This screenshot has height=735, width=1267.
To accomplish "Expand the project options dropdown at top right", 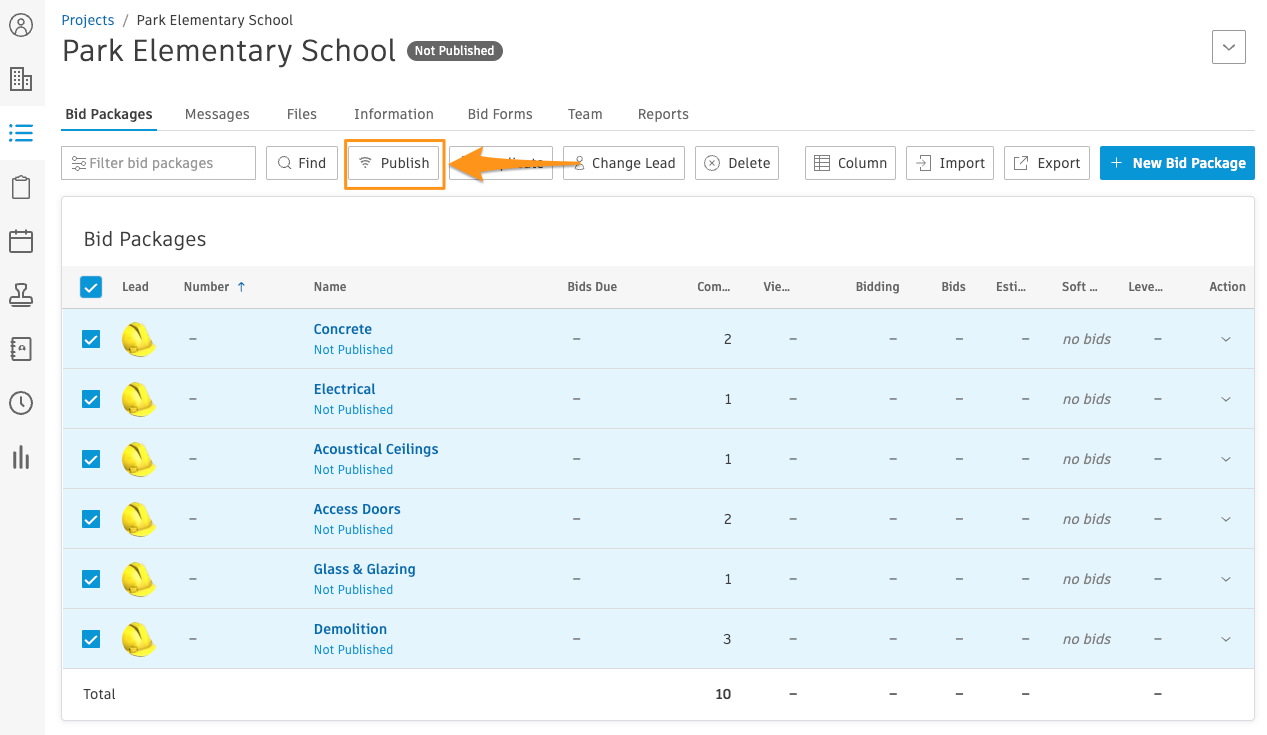I will click(x=1228, y=47).
